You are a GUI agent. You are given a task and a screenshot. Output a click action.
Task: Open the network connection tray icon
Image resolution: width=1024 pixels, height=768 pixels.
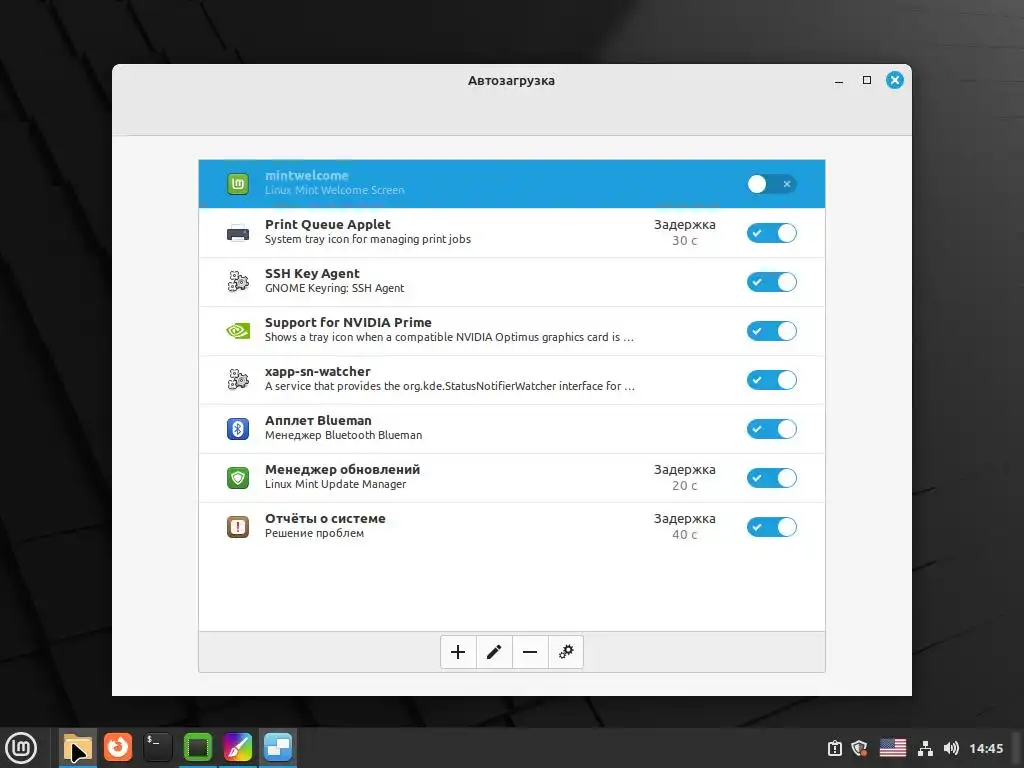925,748
